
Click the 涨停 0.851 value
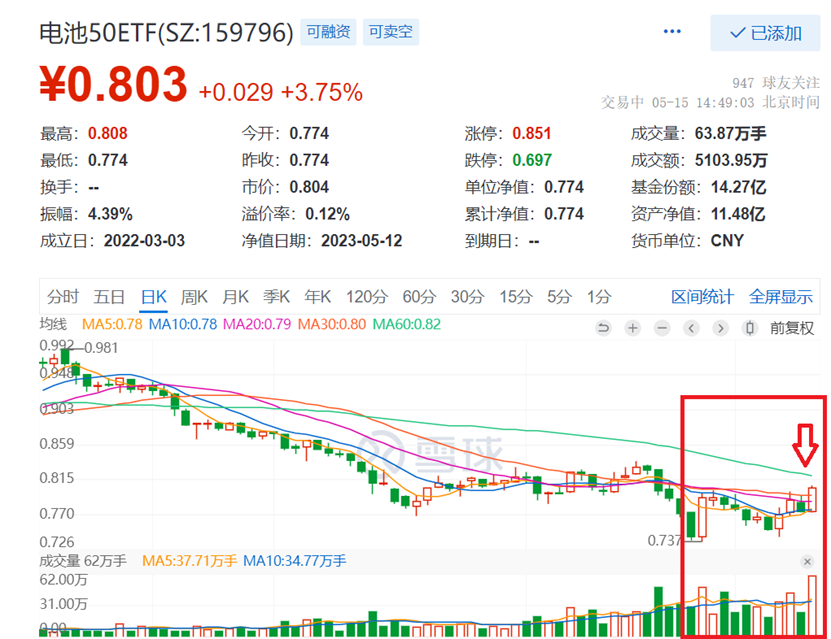(x=532, y=133)
